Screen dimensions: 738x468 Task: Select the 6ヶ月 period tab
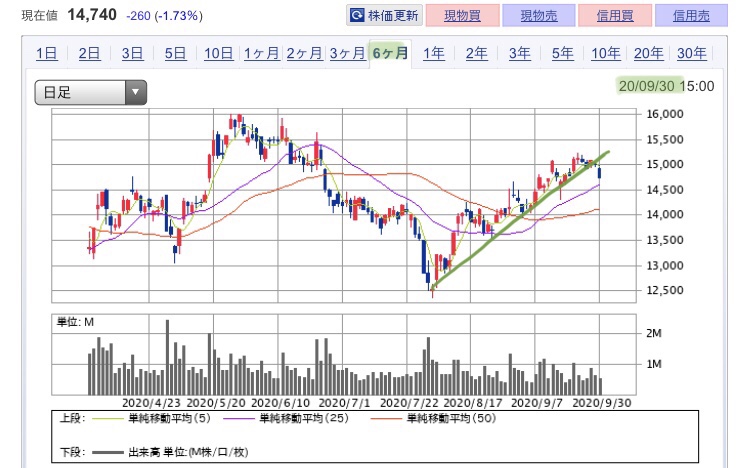pos(390,53)
